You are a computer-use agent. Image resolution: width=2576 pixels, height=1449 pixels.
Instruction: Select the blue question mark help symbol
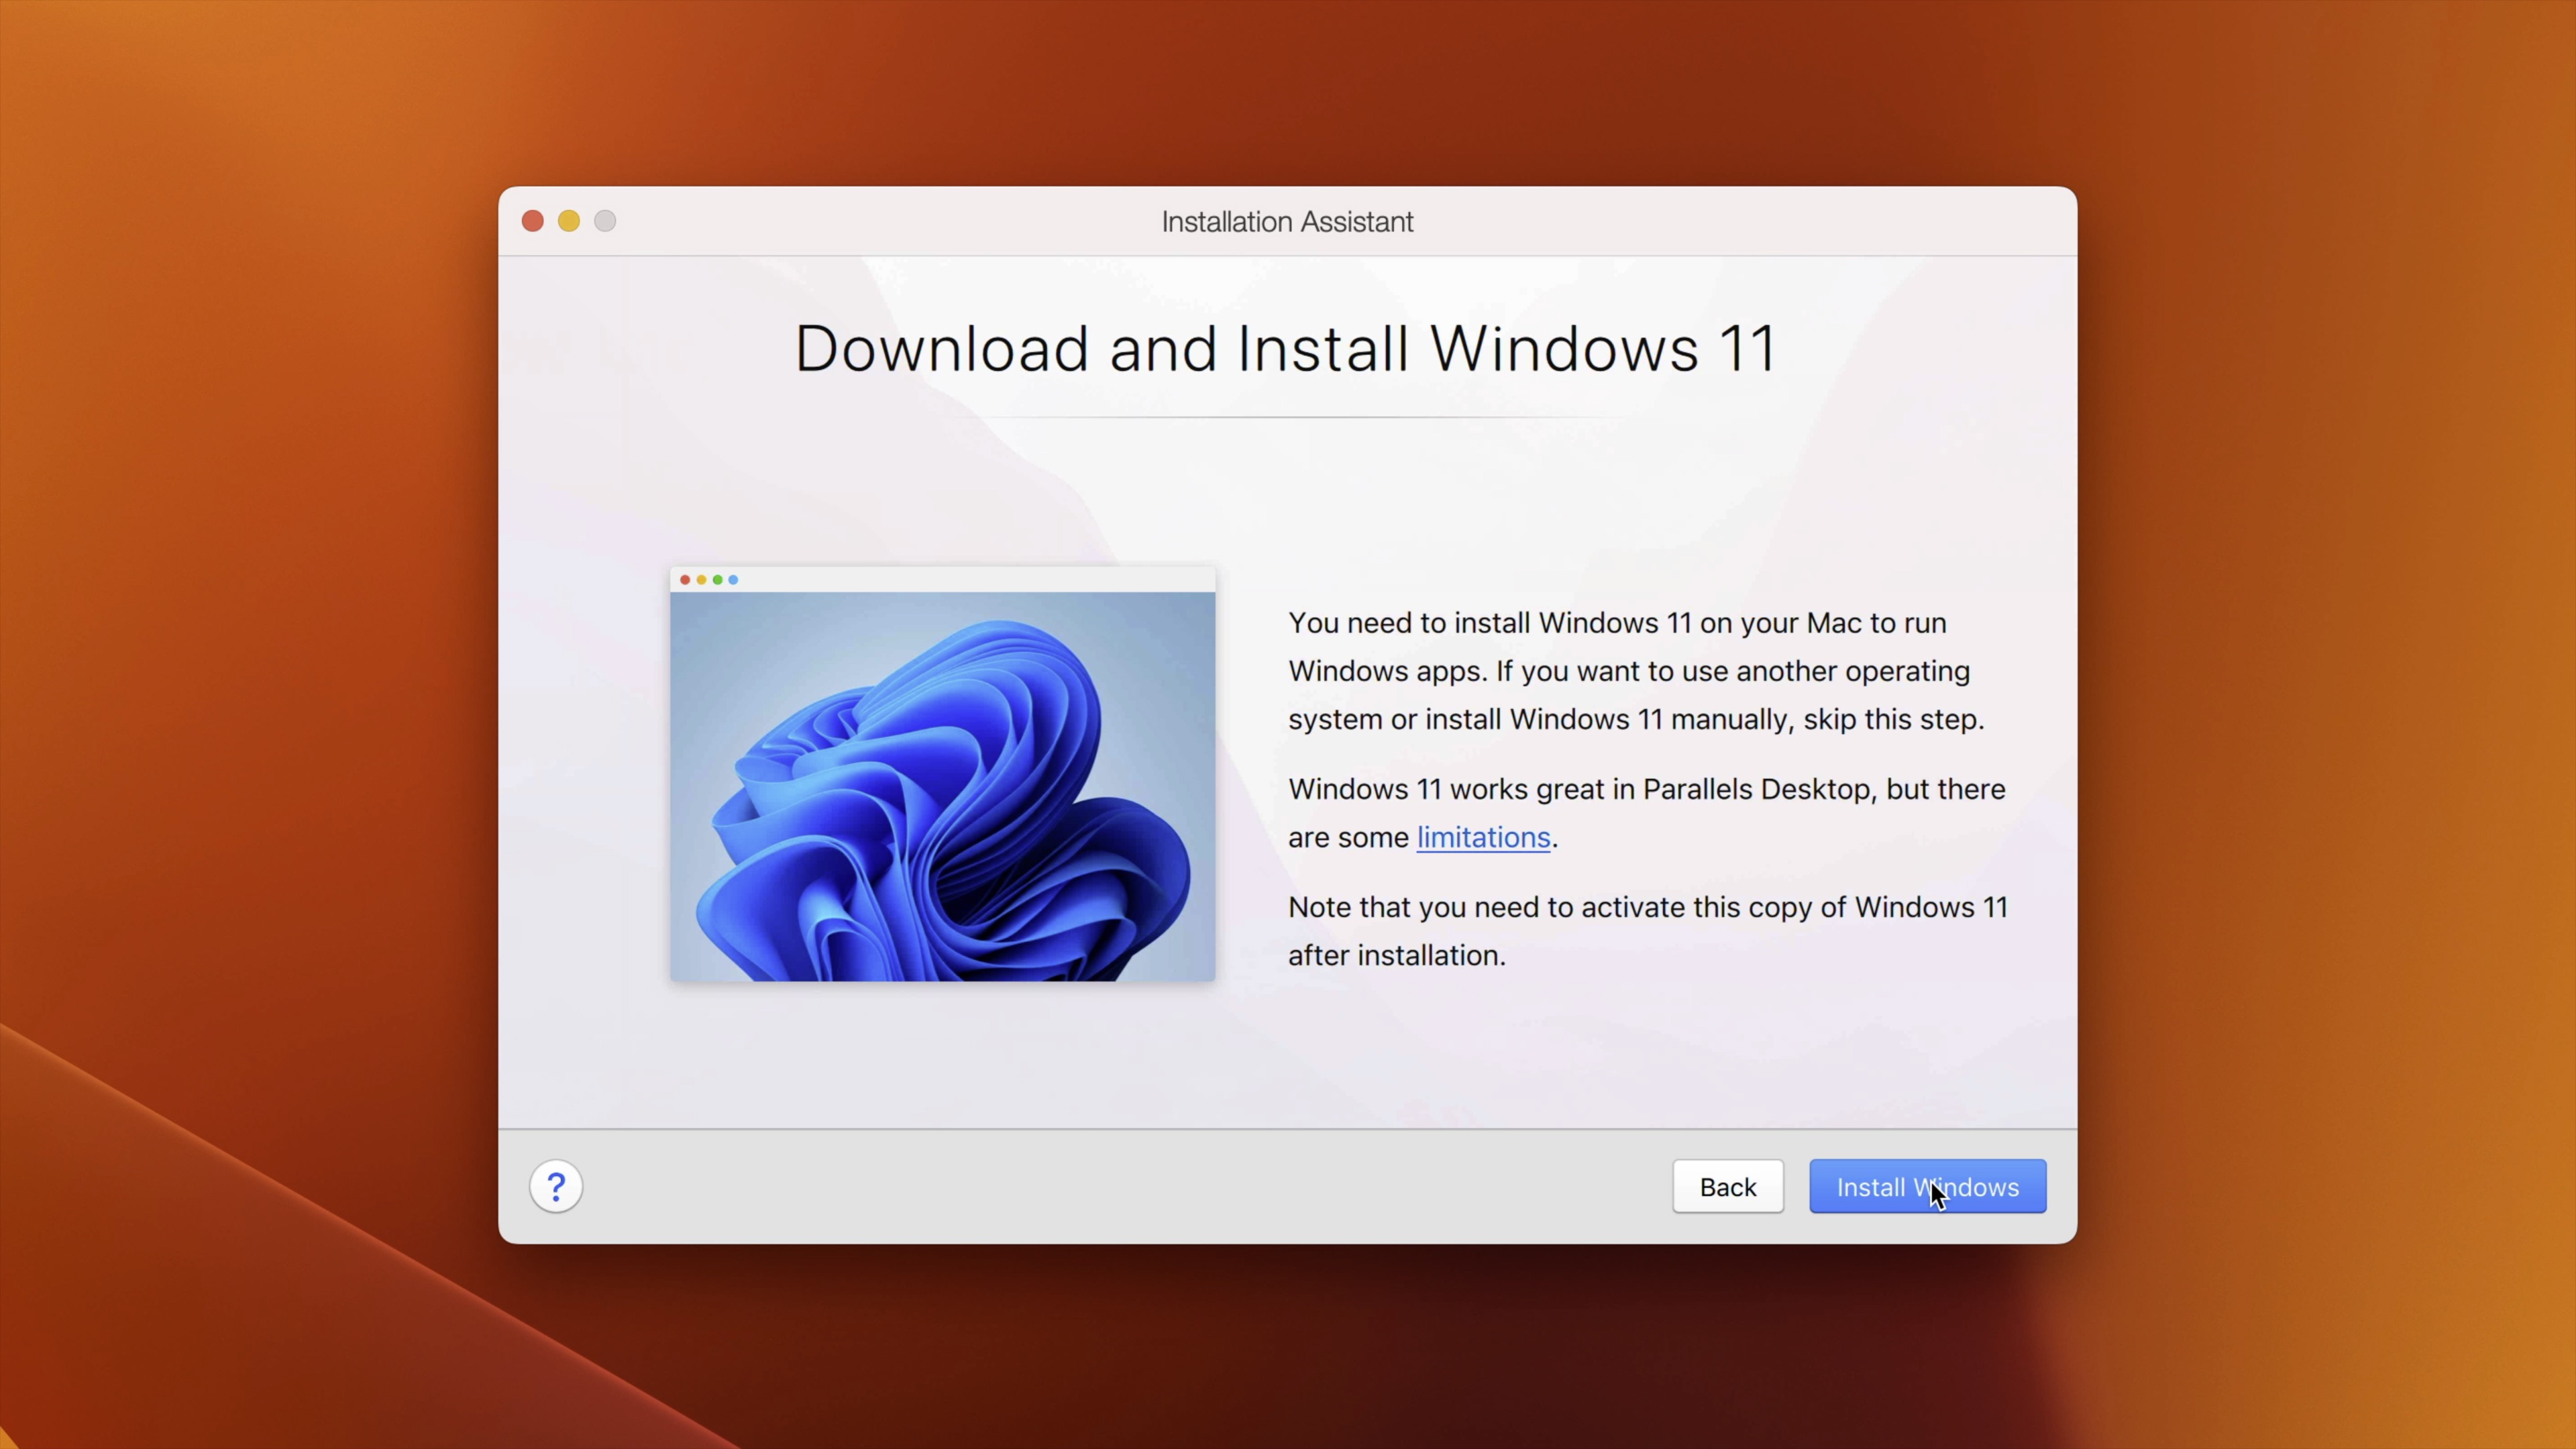coord(555,1186)
